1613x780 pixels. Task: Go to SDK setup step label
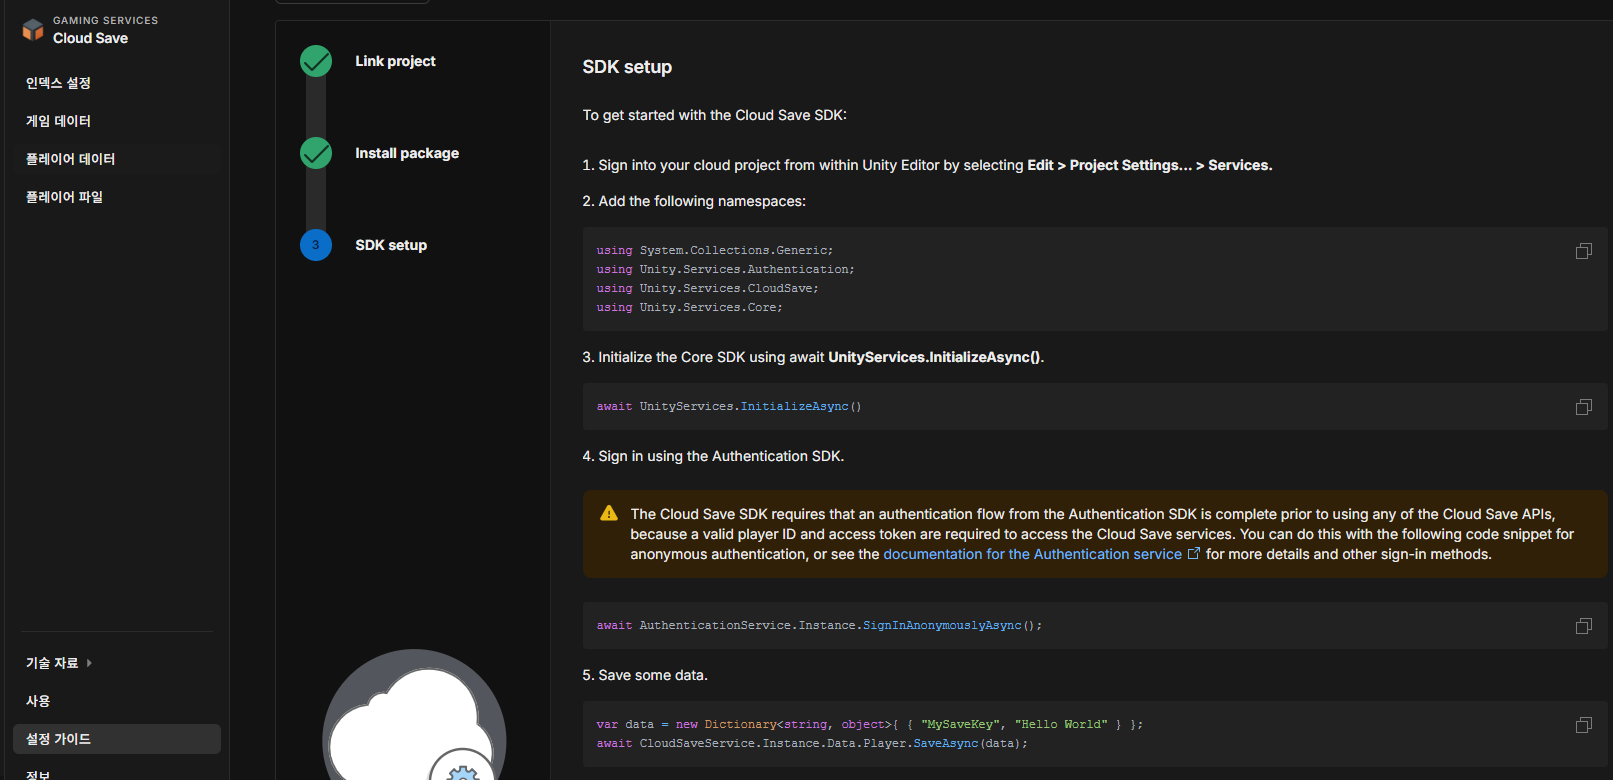pos(391,245)
